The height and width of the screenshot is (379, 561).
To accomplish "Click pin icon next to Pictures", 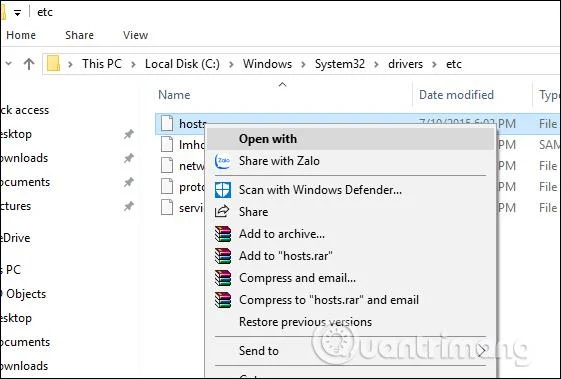I will coord(128,206).
